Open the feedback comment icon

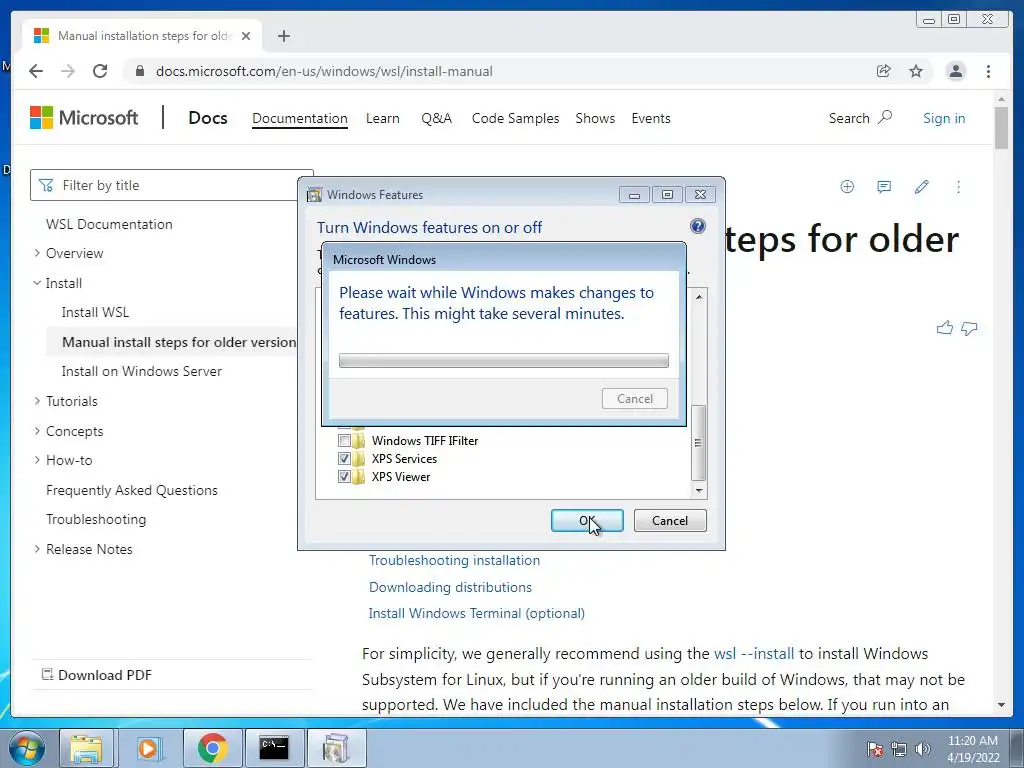(884, 187)
